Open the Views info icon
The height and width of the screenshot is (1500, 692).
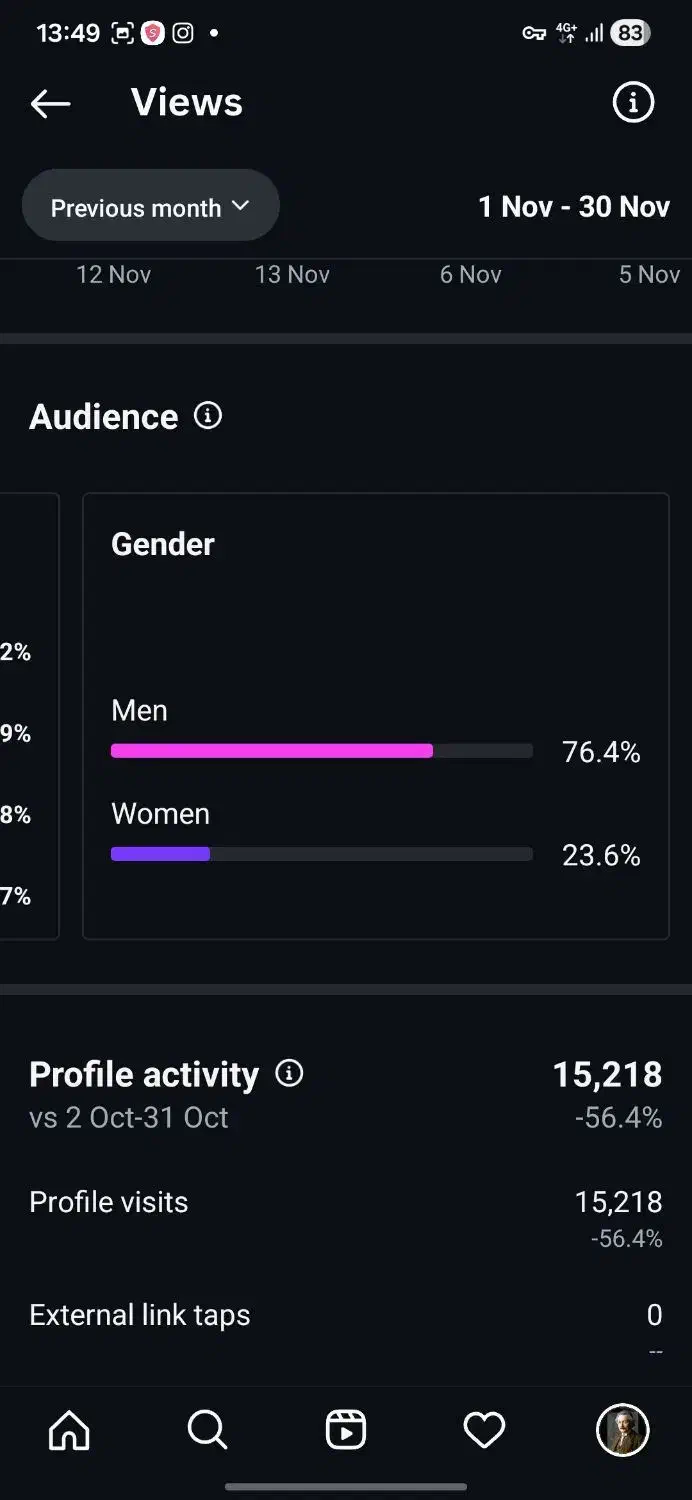pyautogui.click(x=633, y=102)
